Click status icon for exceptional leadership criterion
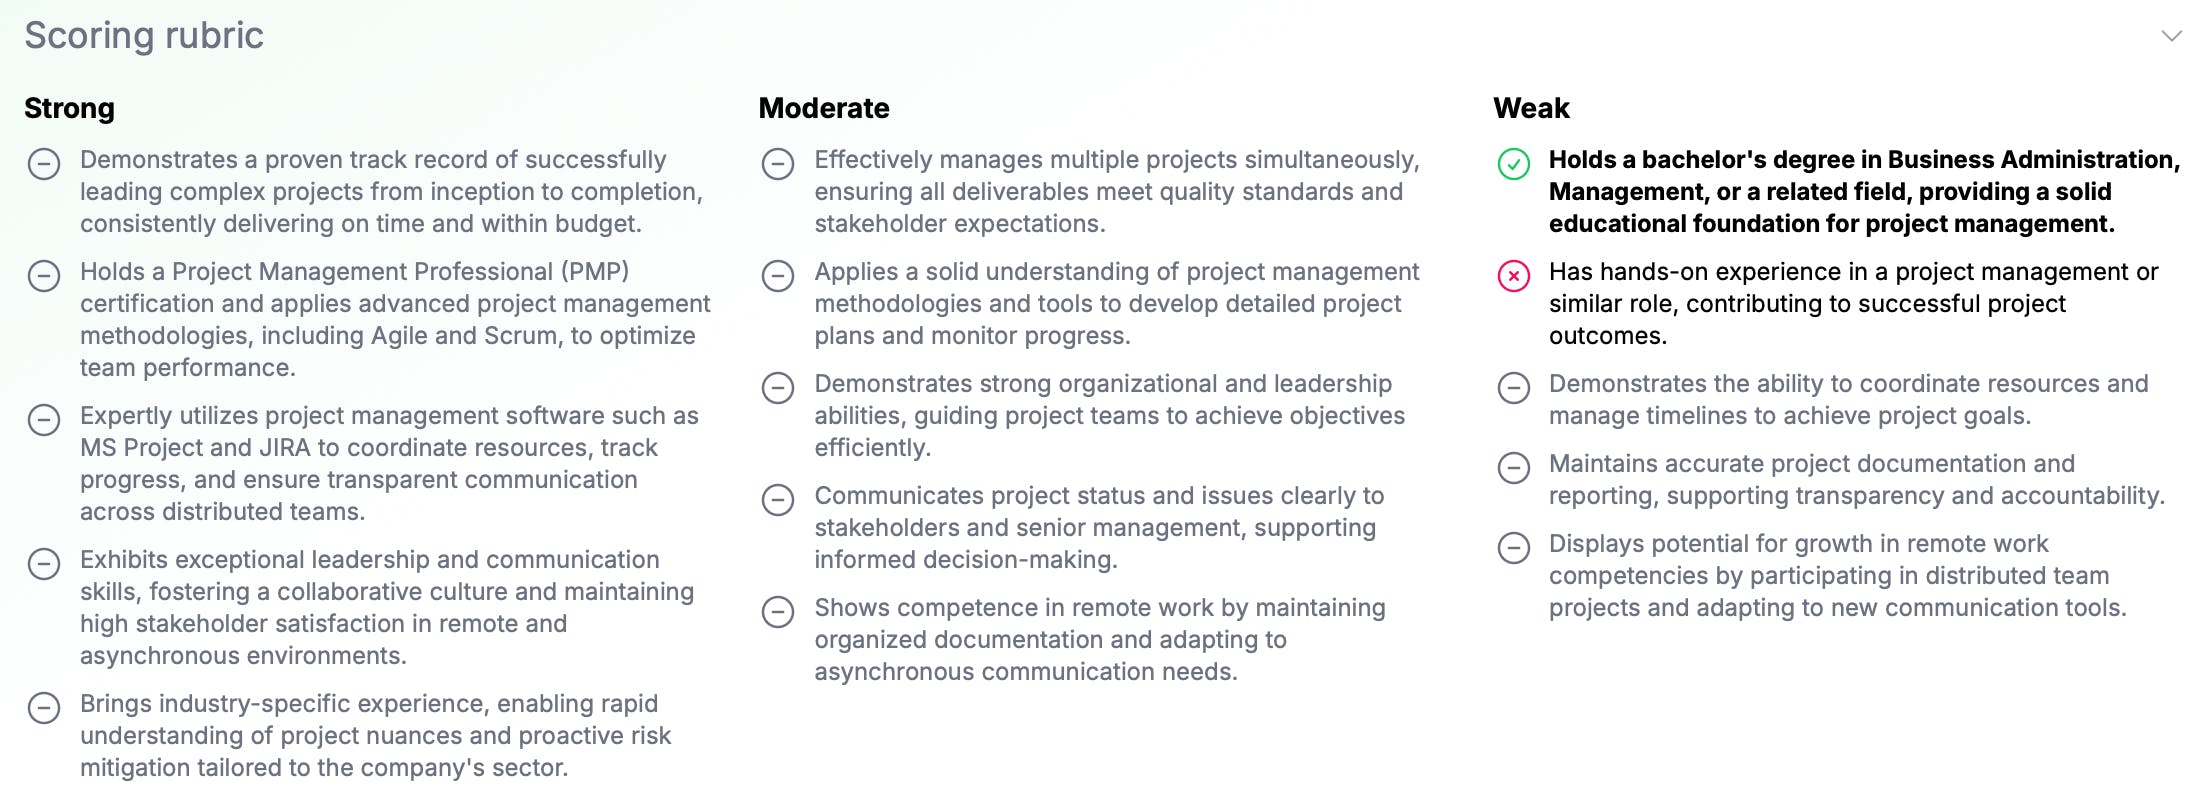This screenshot has width=2212, height=812. click(44, 563)
